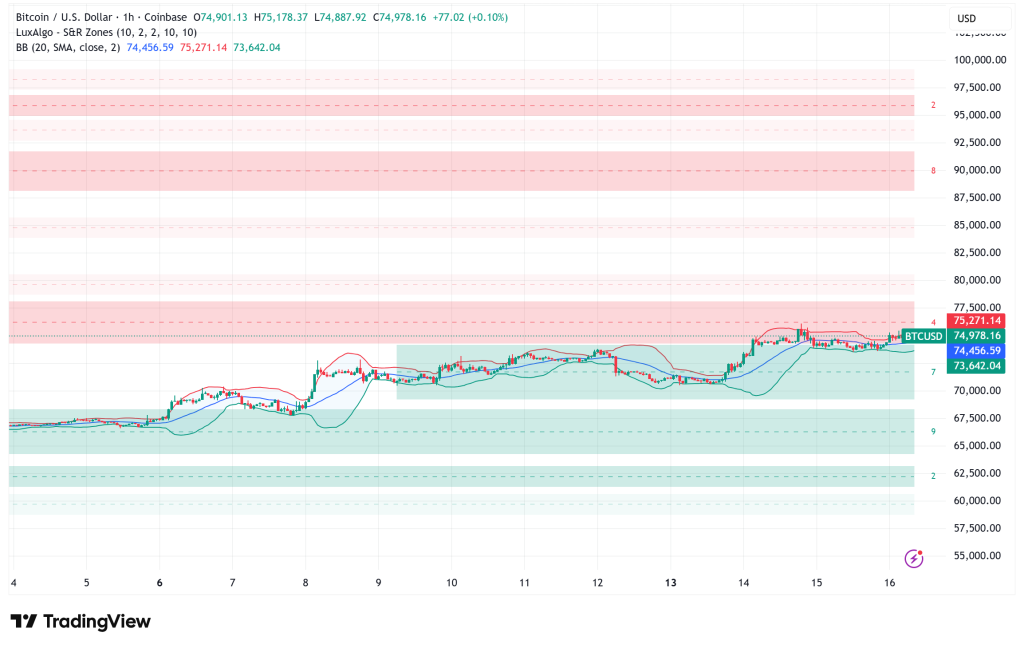Click the support zone label 9
Image resolution: width=1024 pixels, height=648 pixels.
931,430
